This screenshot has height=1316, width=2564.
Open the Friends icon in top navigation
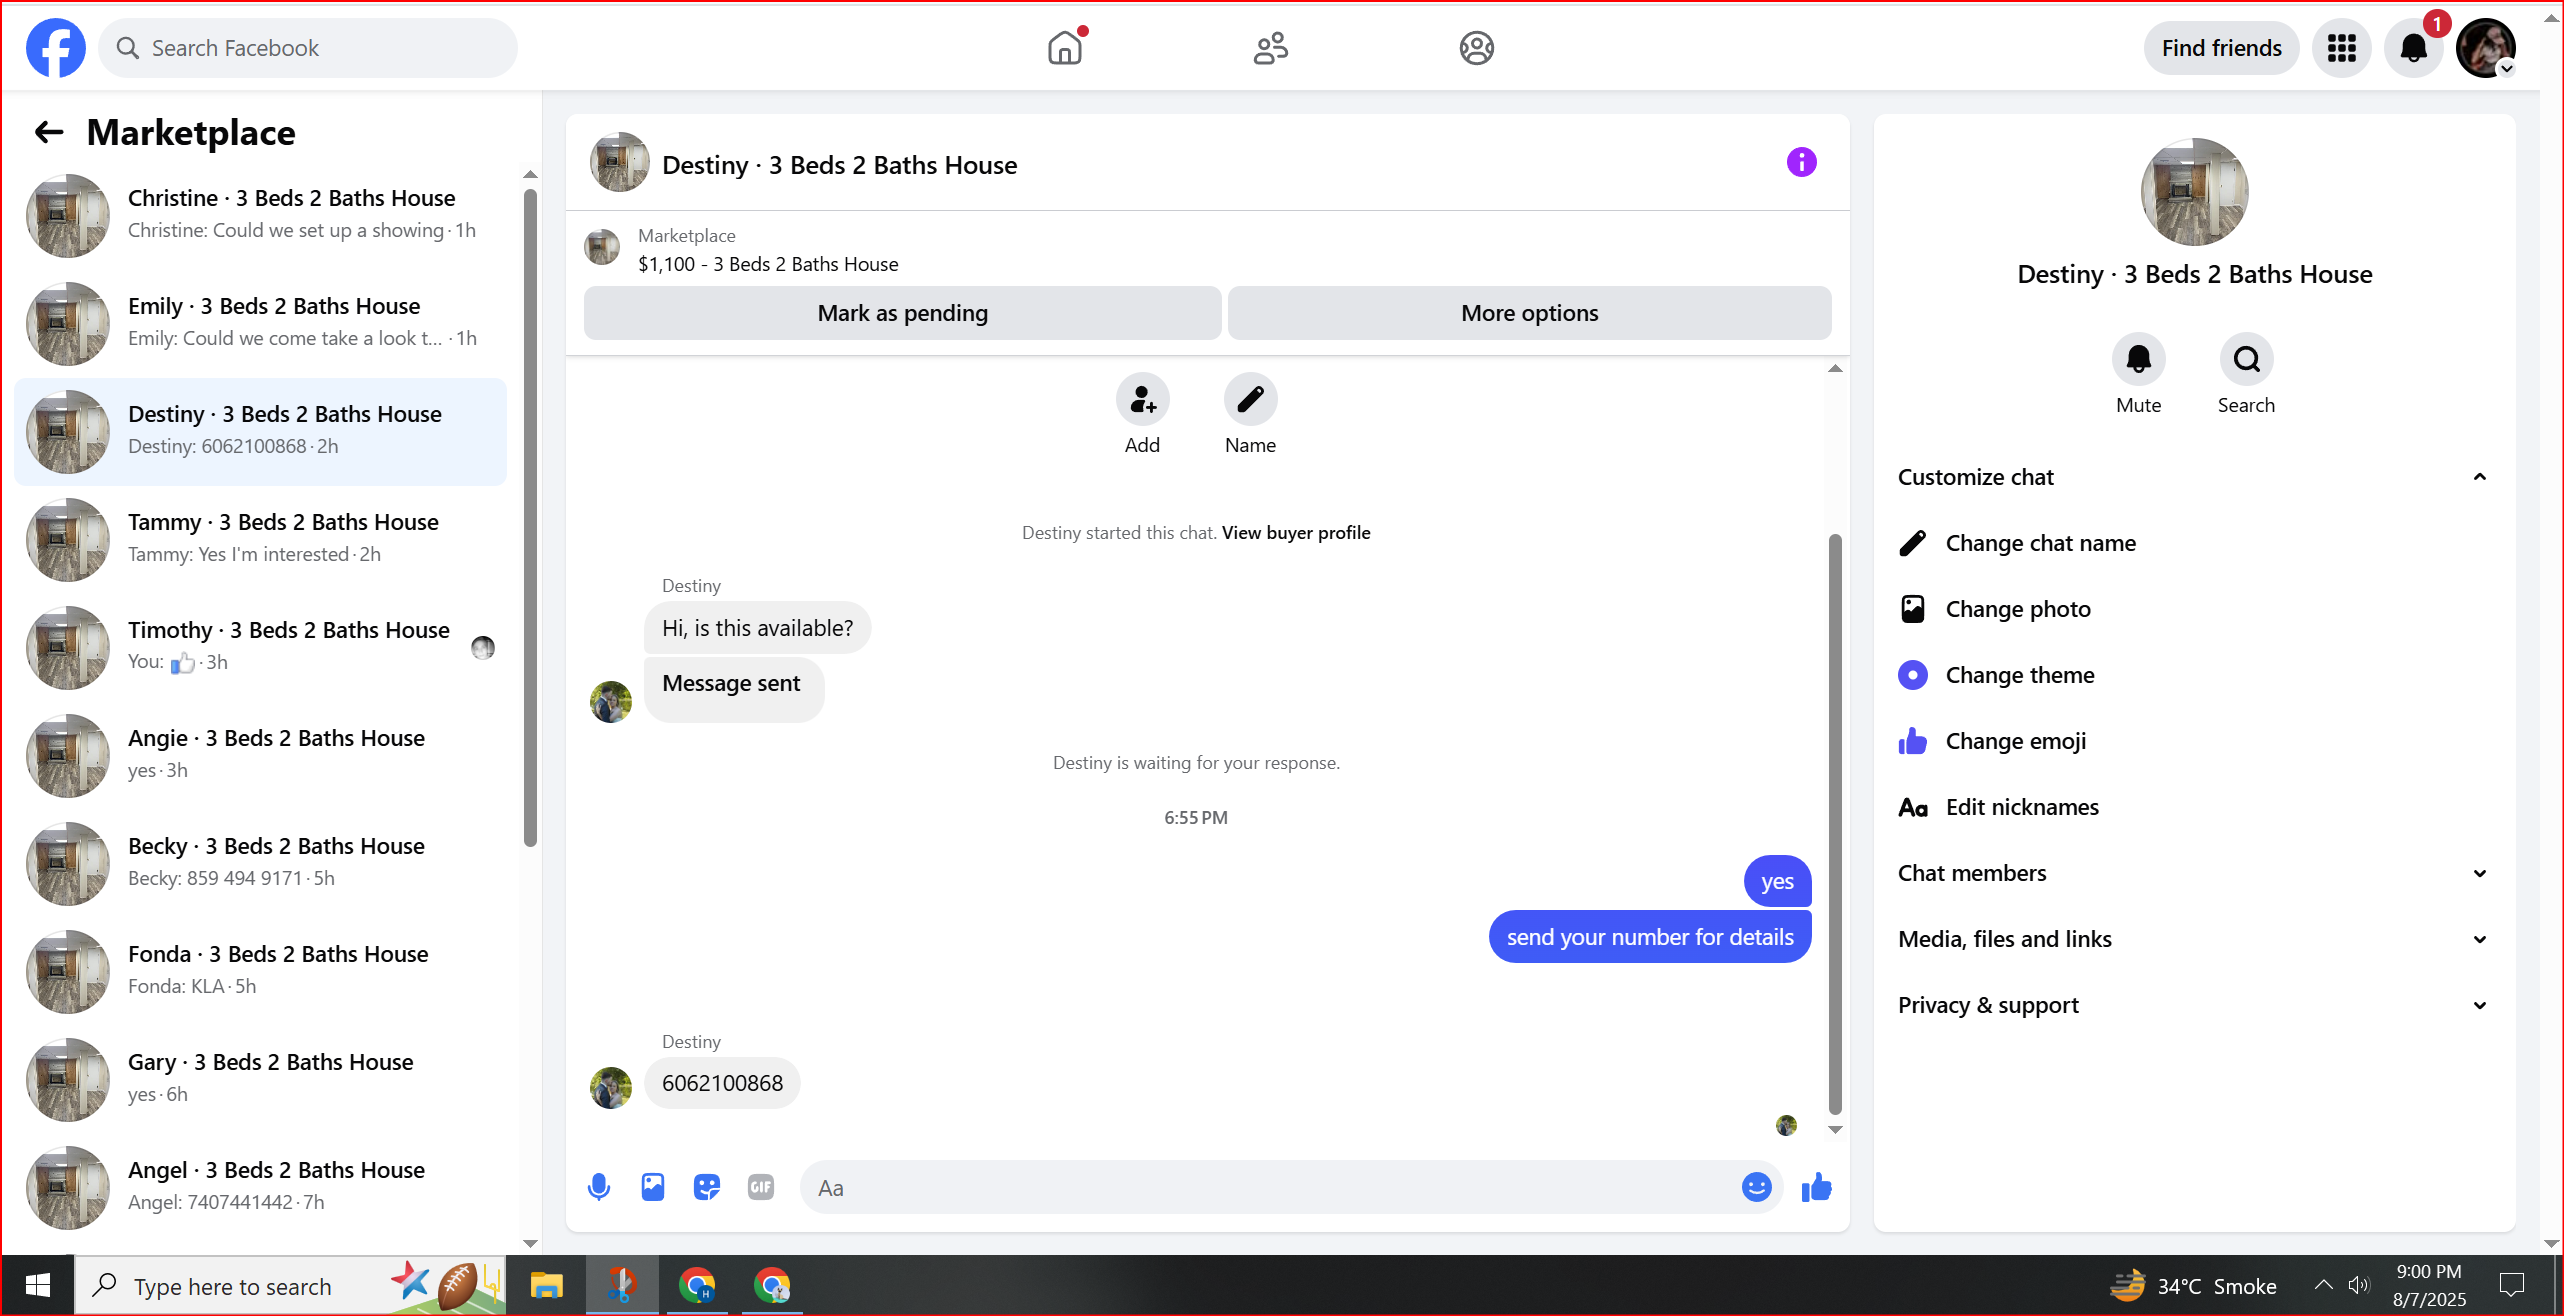point(1271,48)
